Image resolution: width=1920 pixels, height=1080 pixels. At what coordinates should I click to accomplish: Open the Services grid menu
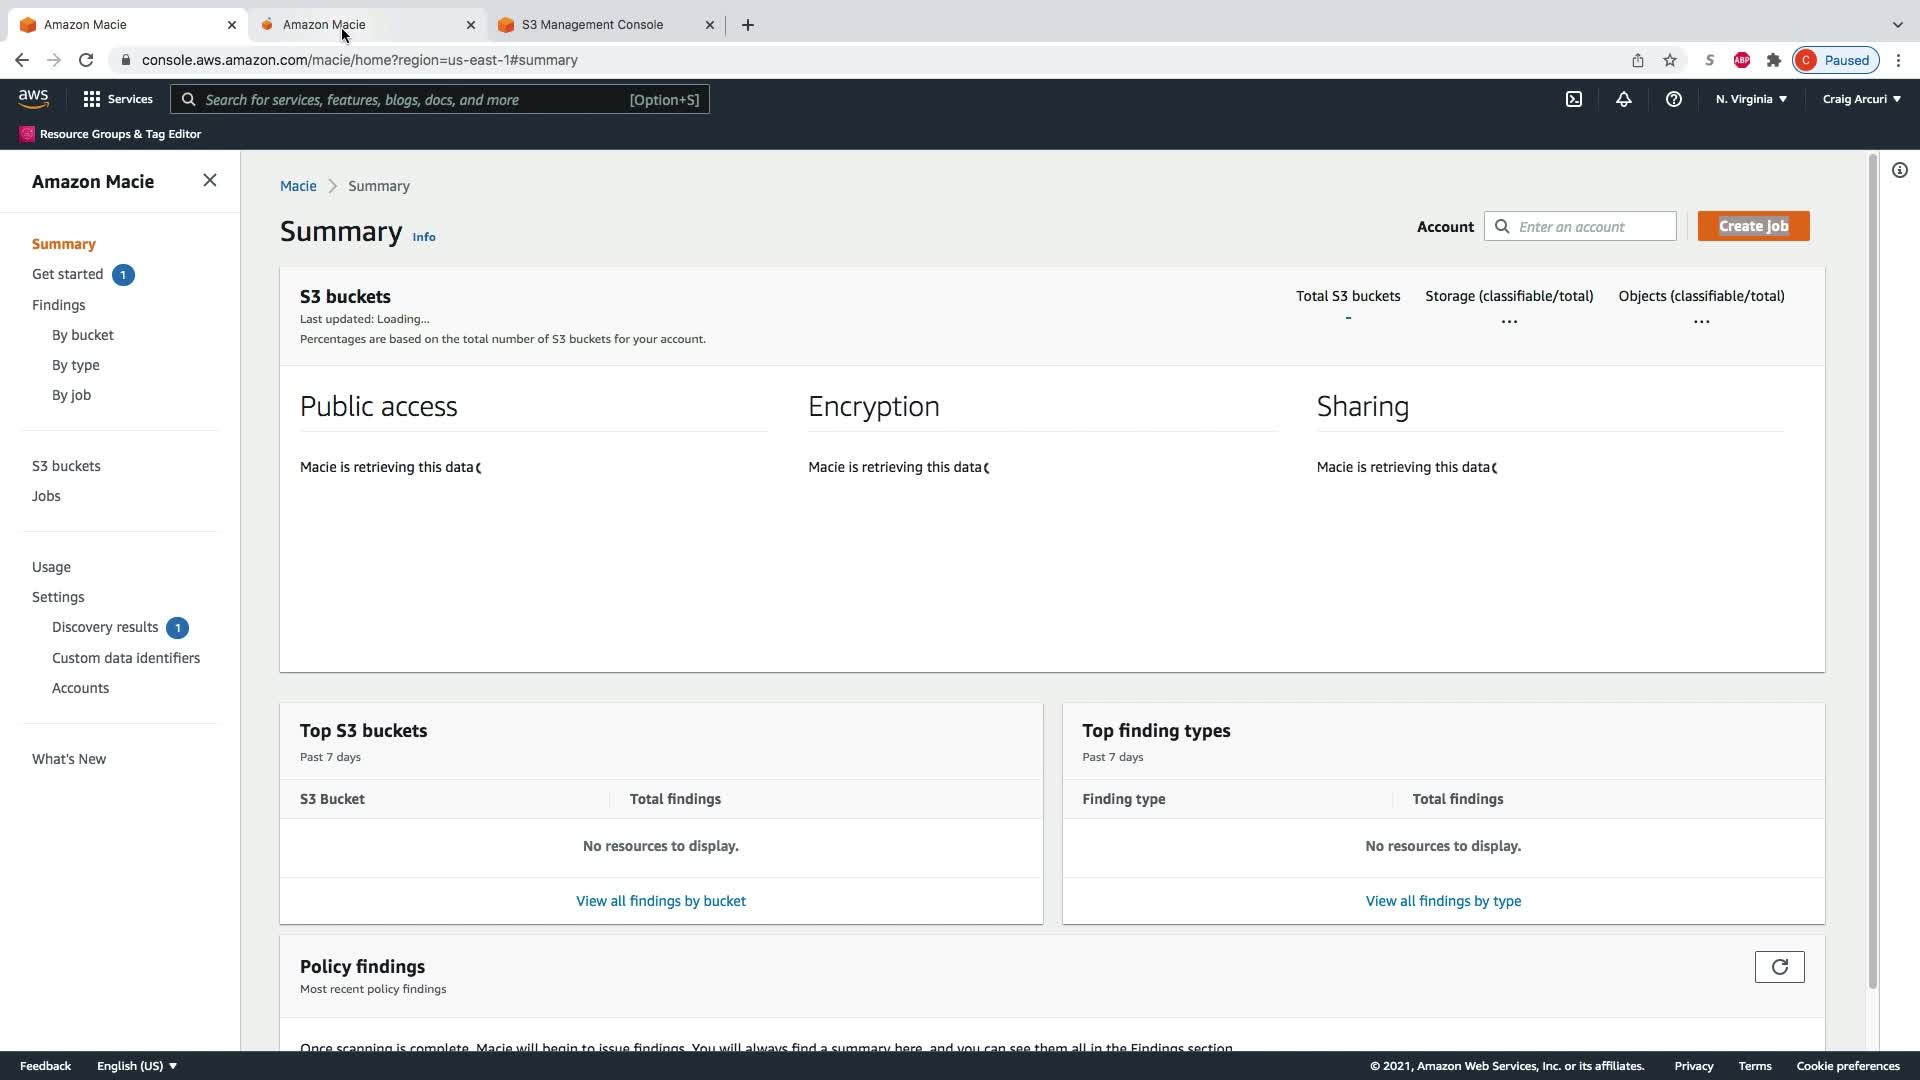tap(118, 99)
